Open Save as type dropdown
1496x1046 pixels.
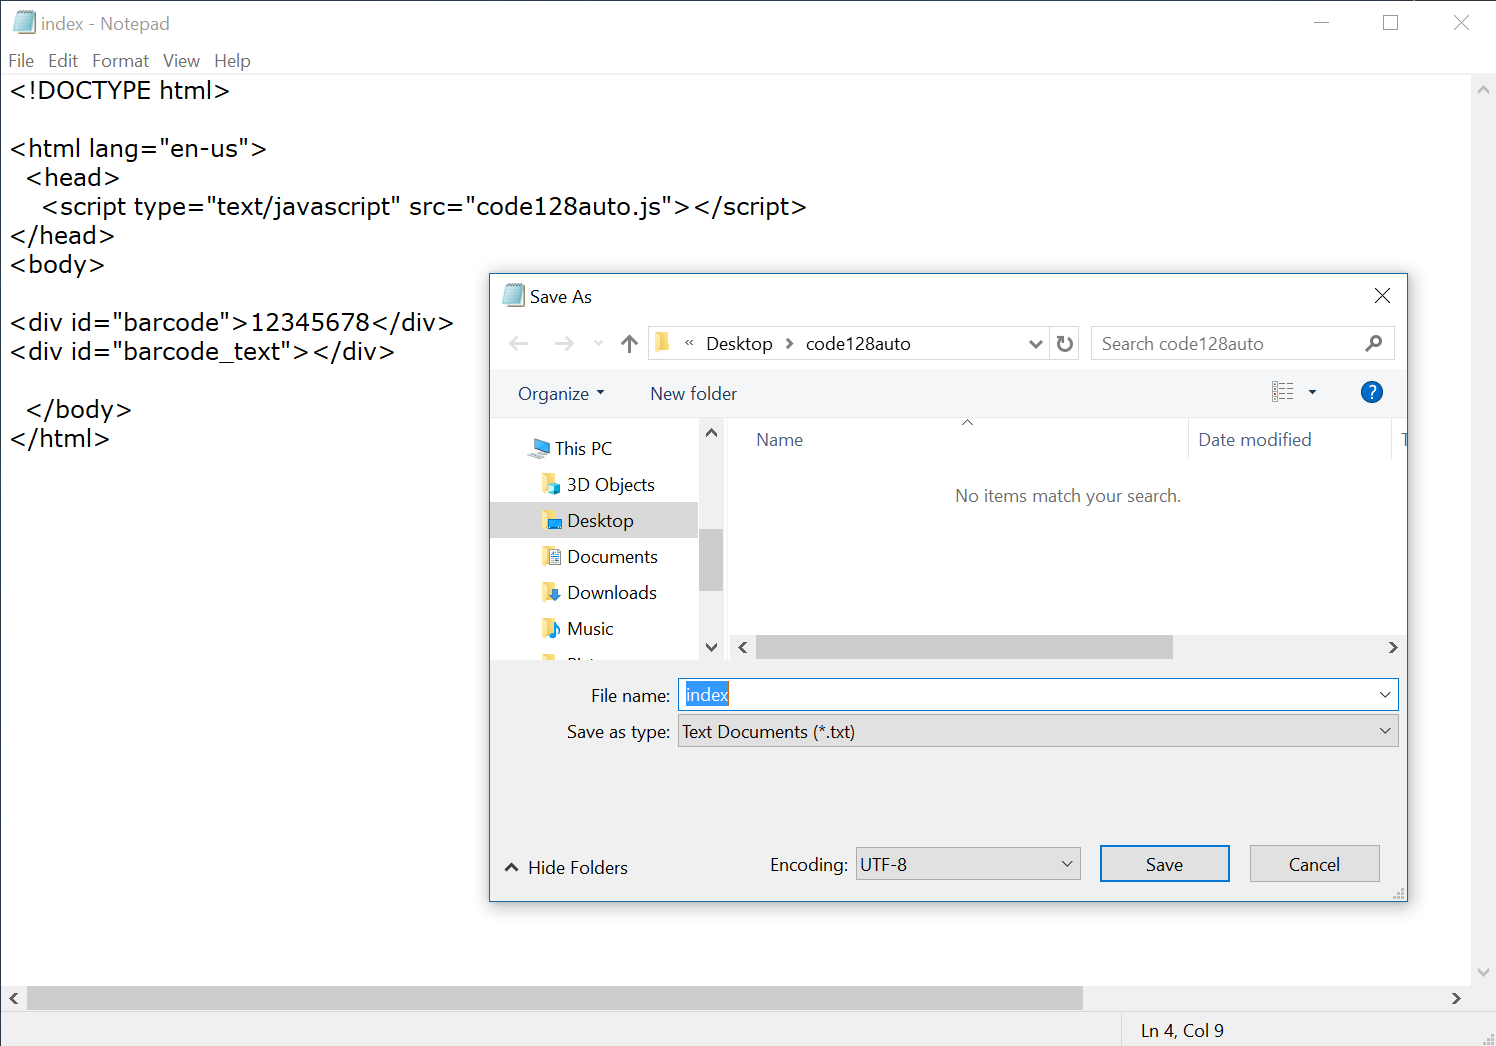point(1385,731)
